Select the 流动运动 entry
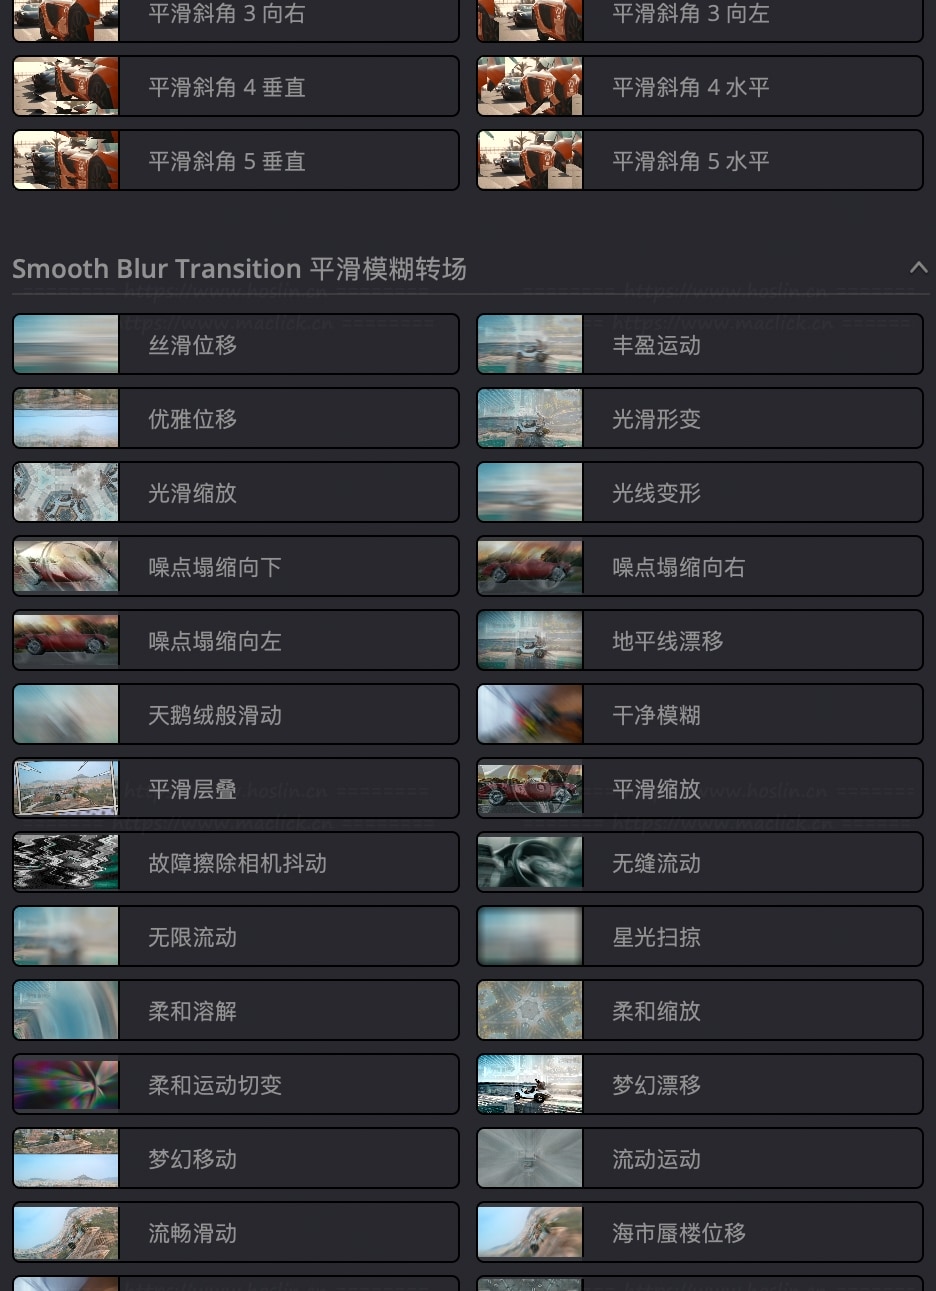 coord(700,1159)
